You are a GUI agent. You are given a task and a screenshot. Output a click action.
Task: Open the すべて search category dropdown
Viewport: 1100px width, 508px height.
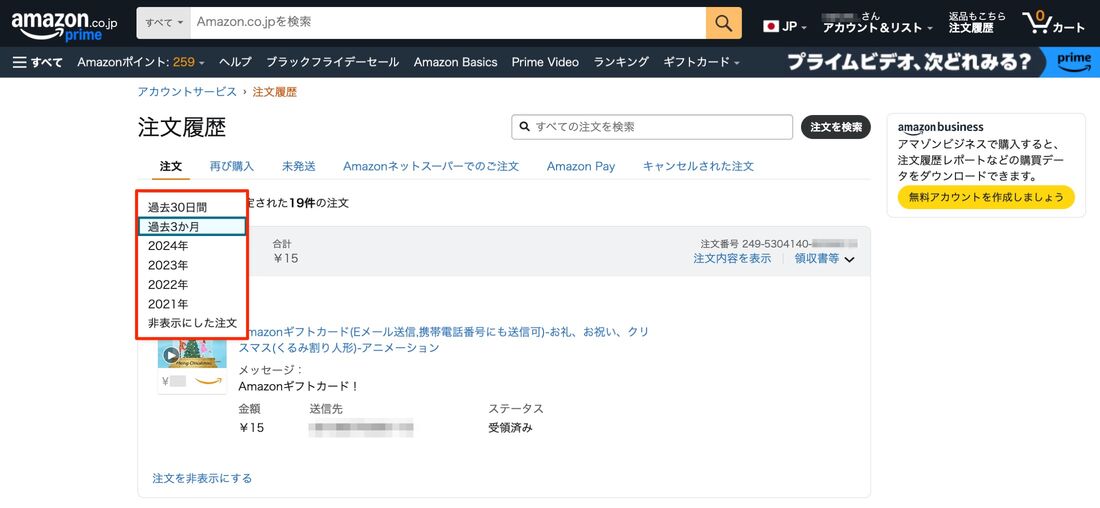[163, 23]
